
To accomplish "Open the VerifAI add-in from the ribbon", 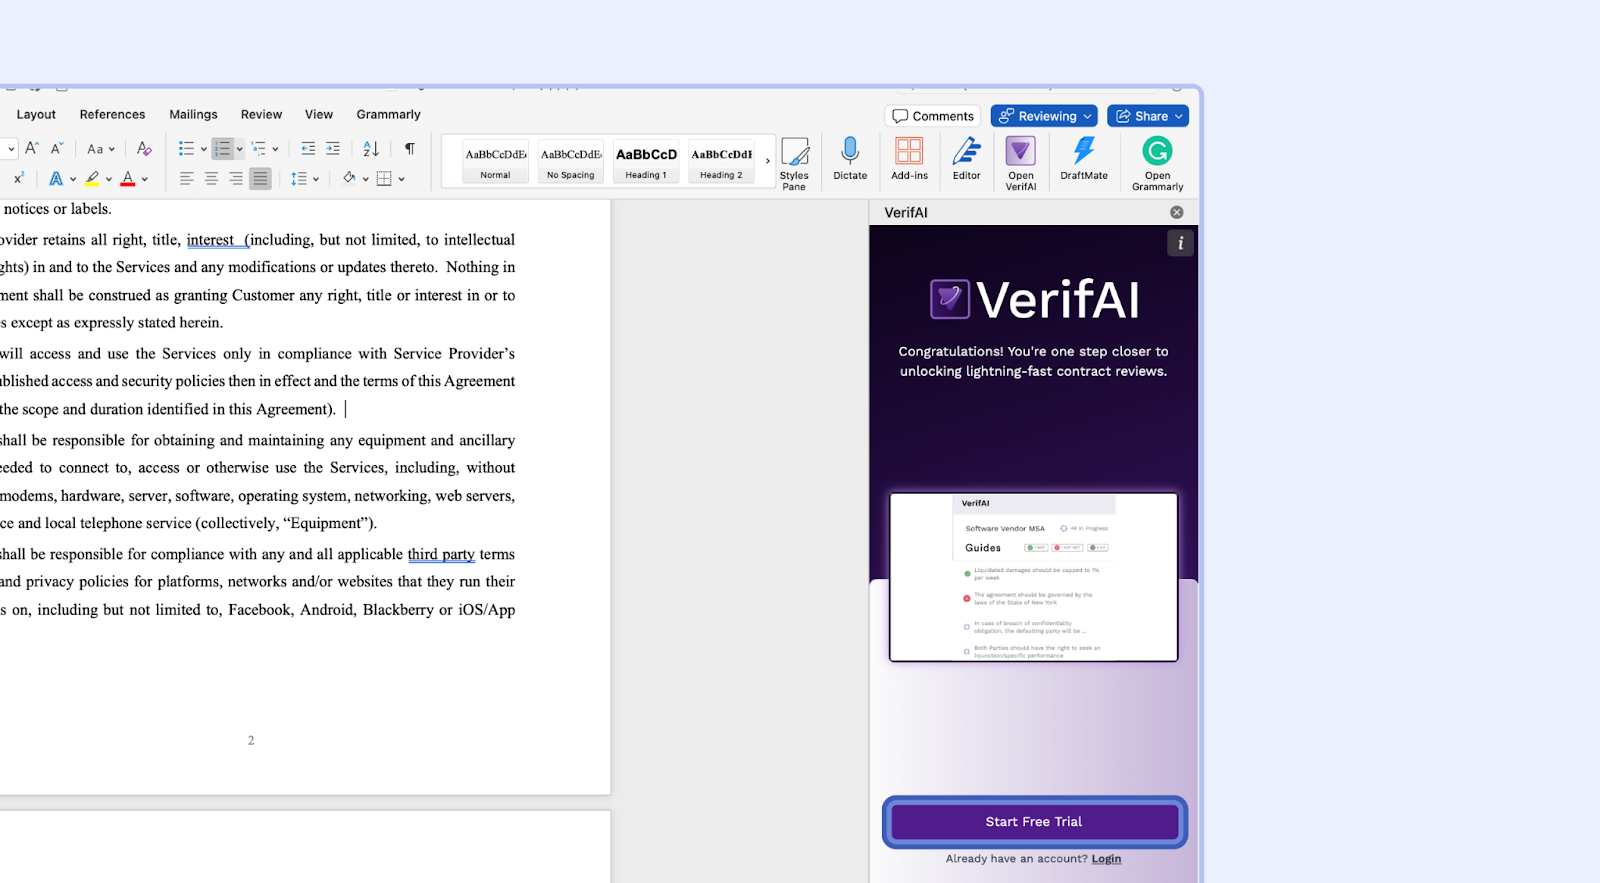I will pos(1020,162).
